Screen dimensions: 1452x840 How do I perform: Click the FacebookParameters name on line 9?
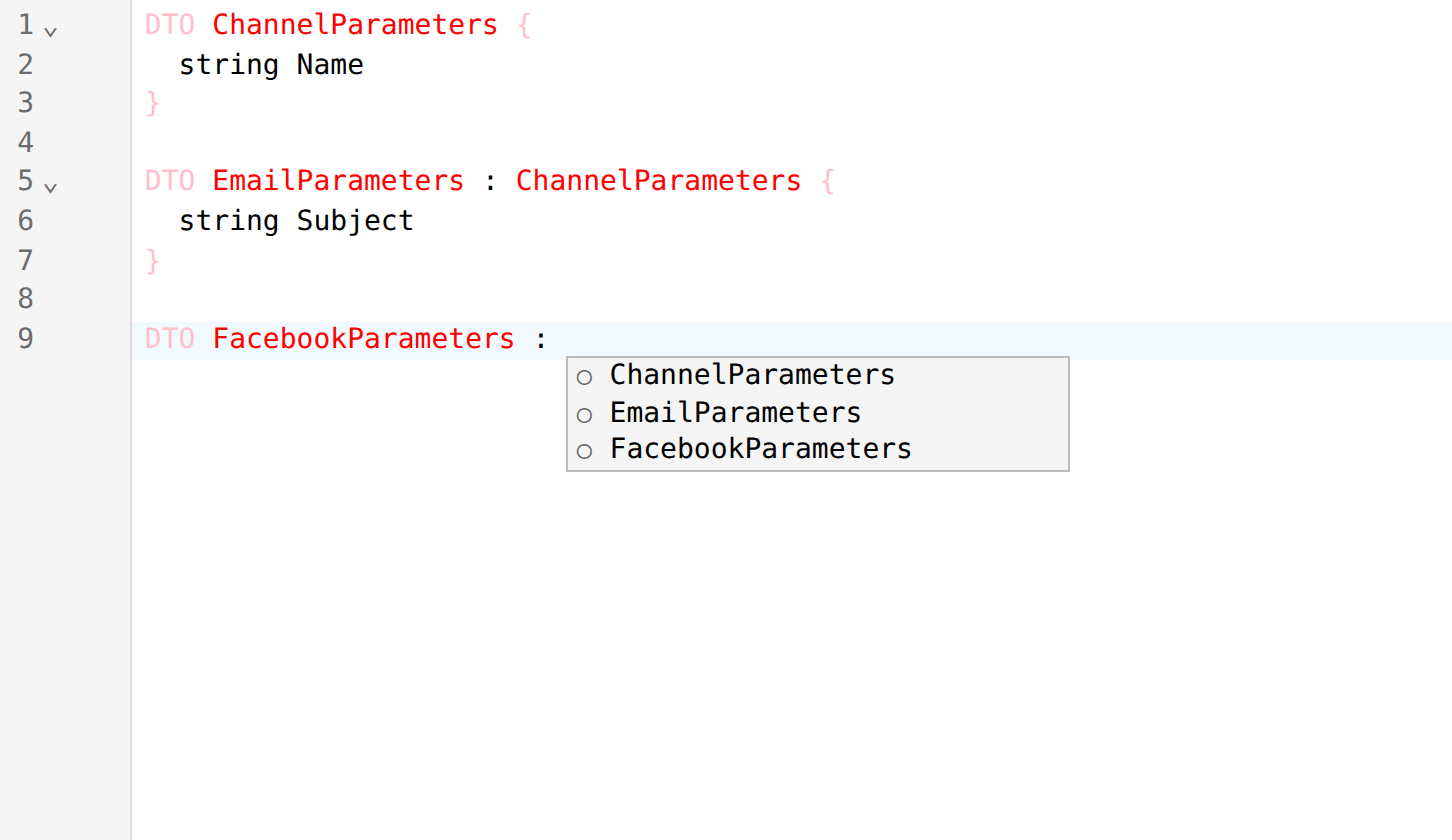tap(363, 338)
